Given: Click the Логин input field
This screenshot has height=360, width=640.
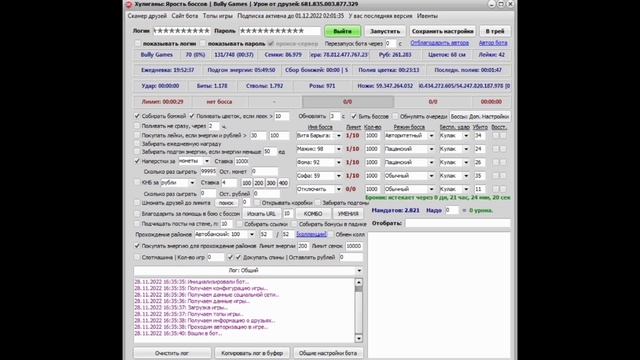Looking at the screenshot, I should 182,31.
